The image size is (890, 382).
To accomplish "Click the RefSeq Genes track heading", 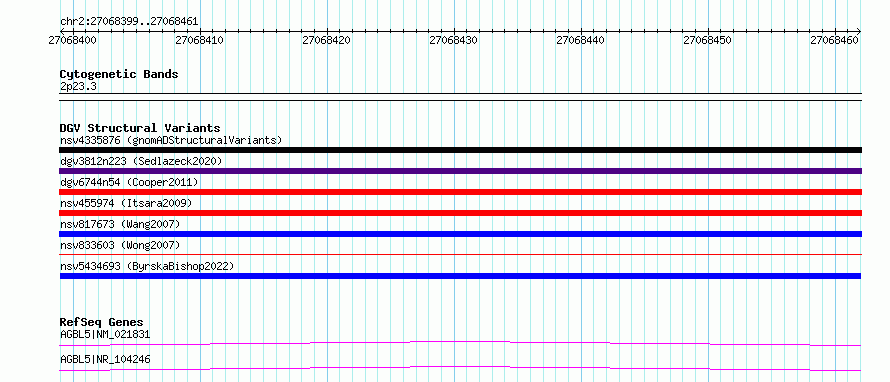I will click(102, 322).
